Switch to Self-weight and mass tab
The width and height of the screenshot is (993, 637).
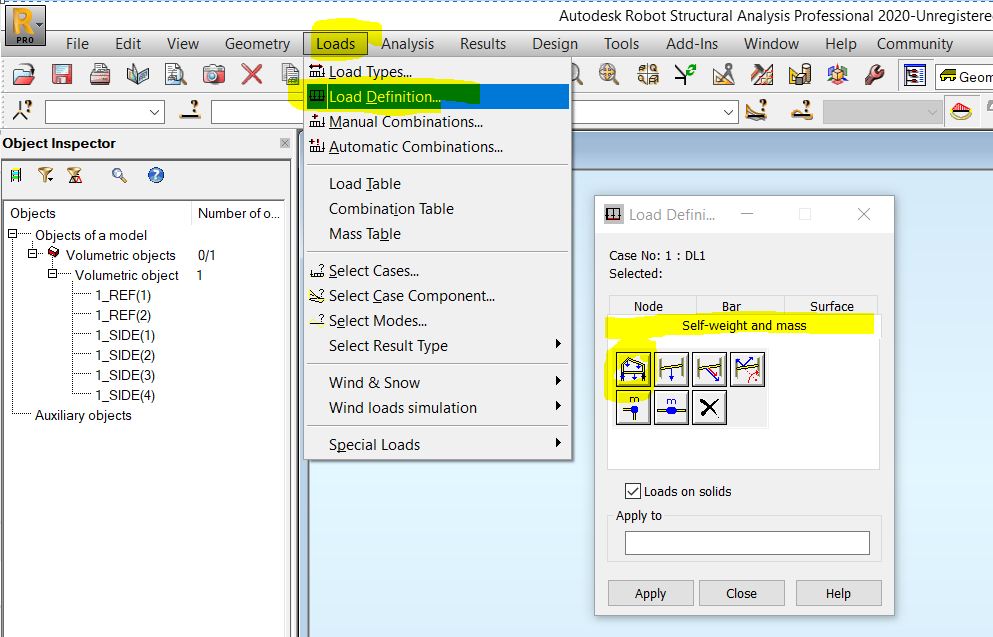point(743,325)
